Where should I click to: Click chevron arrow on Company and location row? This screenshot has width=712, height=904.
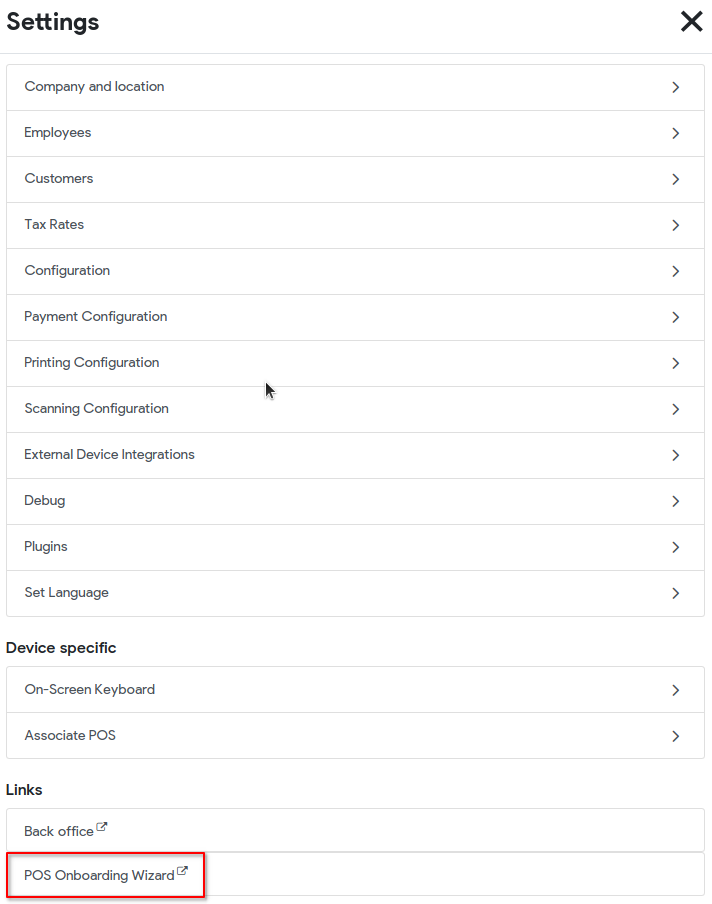tap(676, 87)
